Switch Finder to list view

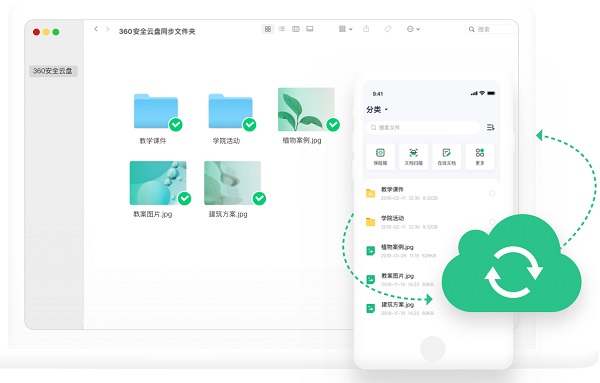[x=282, y=29]
